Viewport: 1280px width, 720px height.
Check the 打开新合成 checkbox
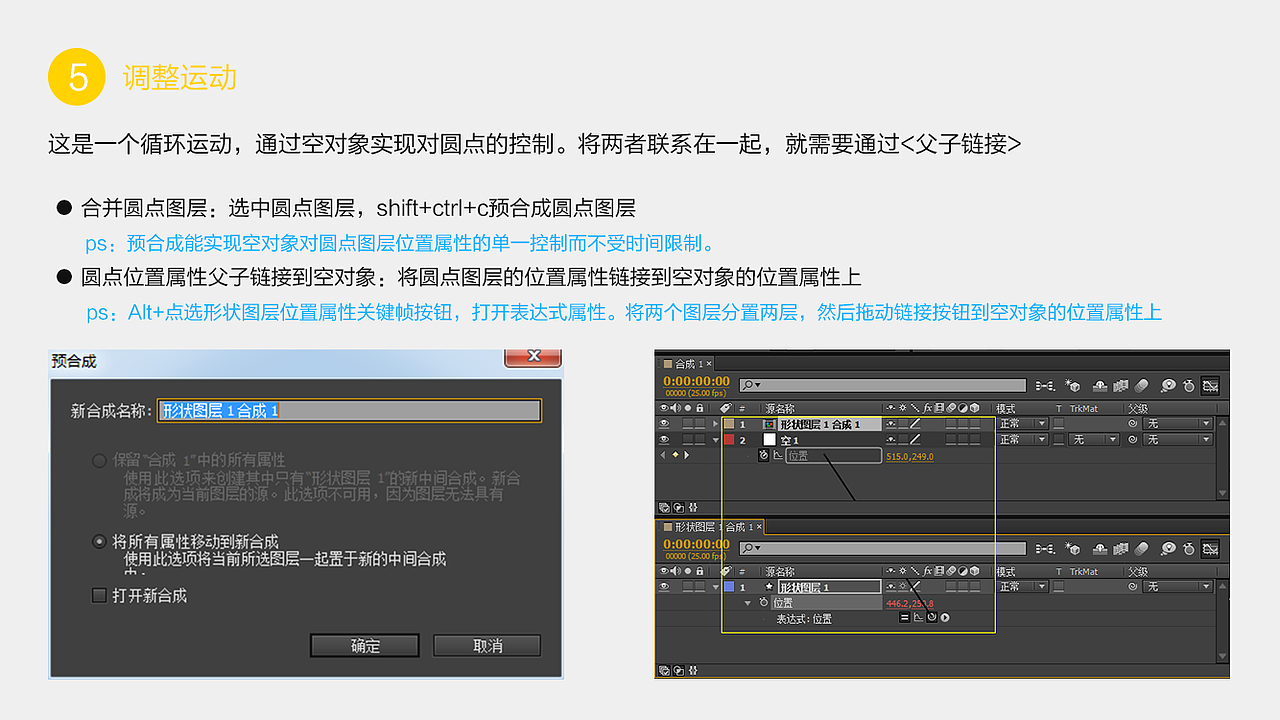[99, 595]
